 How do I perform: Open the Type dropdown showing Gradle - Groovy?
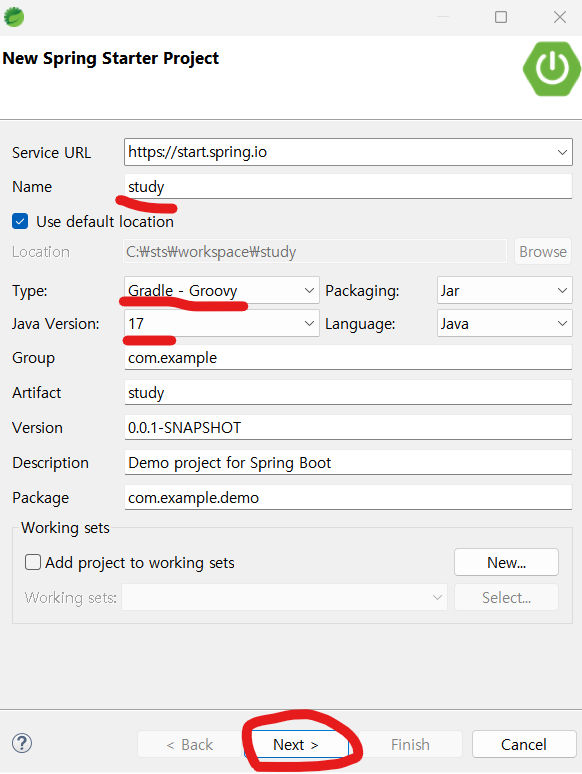point(222,290)
